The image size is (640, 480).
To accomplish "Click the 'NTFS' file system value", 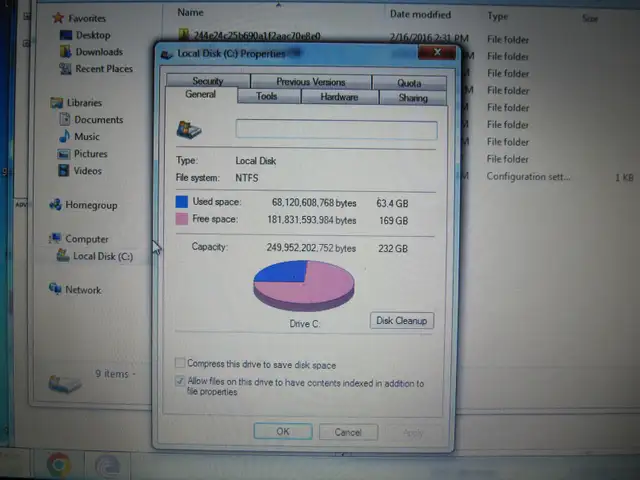I will coord(247,178).
